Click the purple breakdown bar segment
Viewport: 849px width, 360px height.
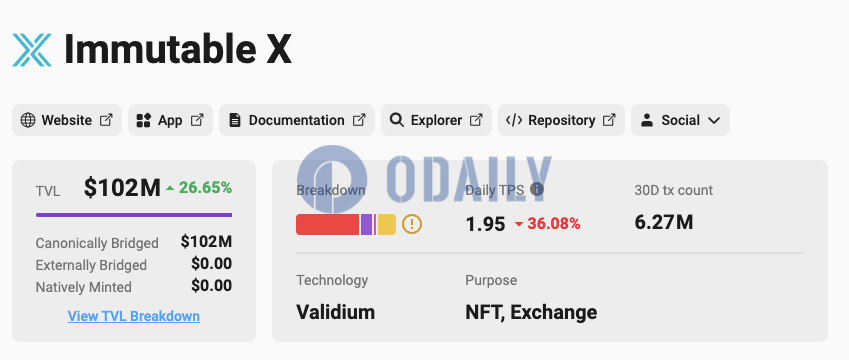pos(367,224)
